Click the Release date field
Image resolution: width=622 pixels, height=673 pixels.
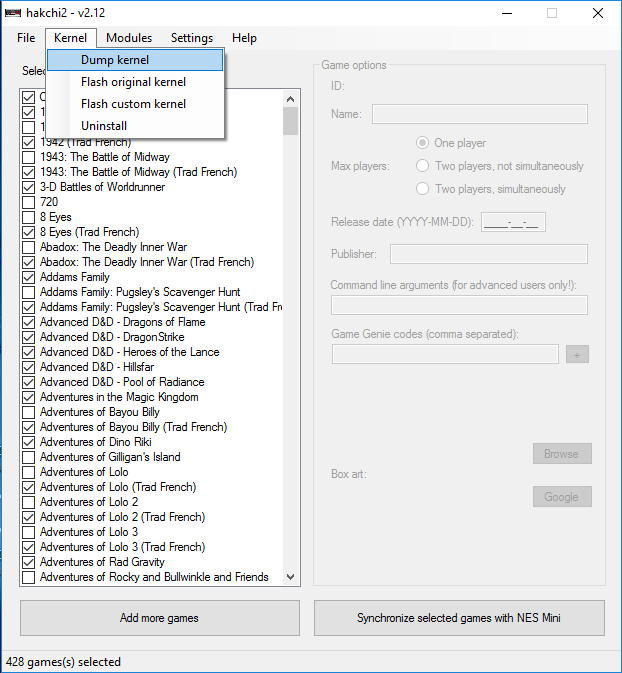pos(513,222)
